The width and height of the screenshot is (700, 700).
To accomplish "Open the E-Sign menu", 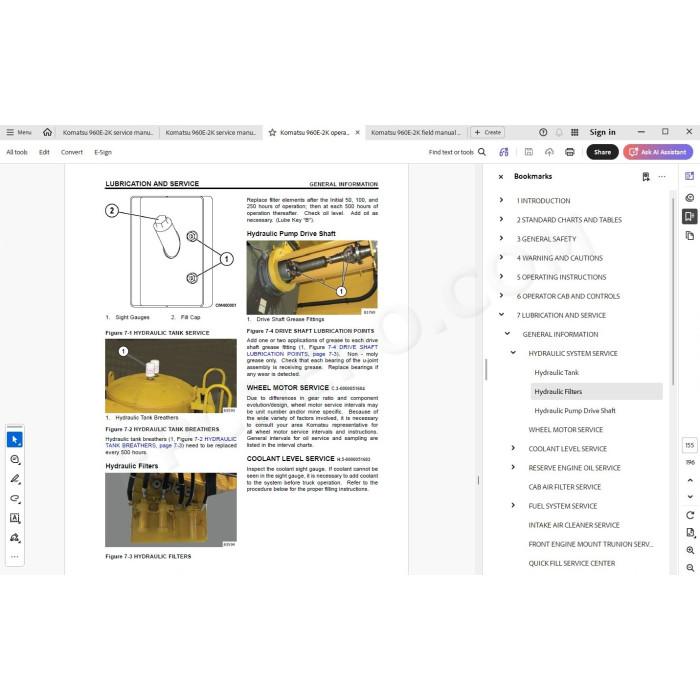I will tap(103, 152).
